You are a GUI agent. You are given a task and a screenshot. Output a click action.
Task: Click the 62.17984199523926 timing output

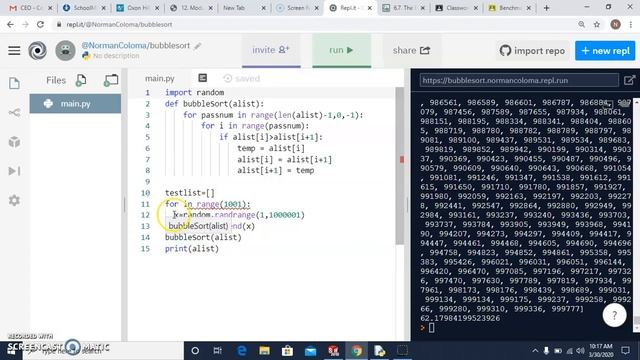pos(460,318)
